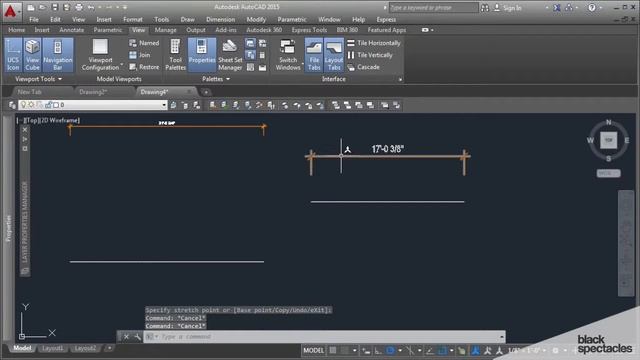Click the Print icon in quick access toolbar
The height and width of the screenshot is (360, 640).
pos(79,7)
